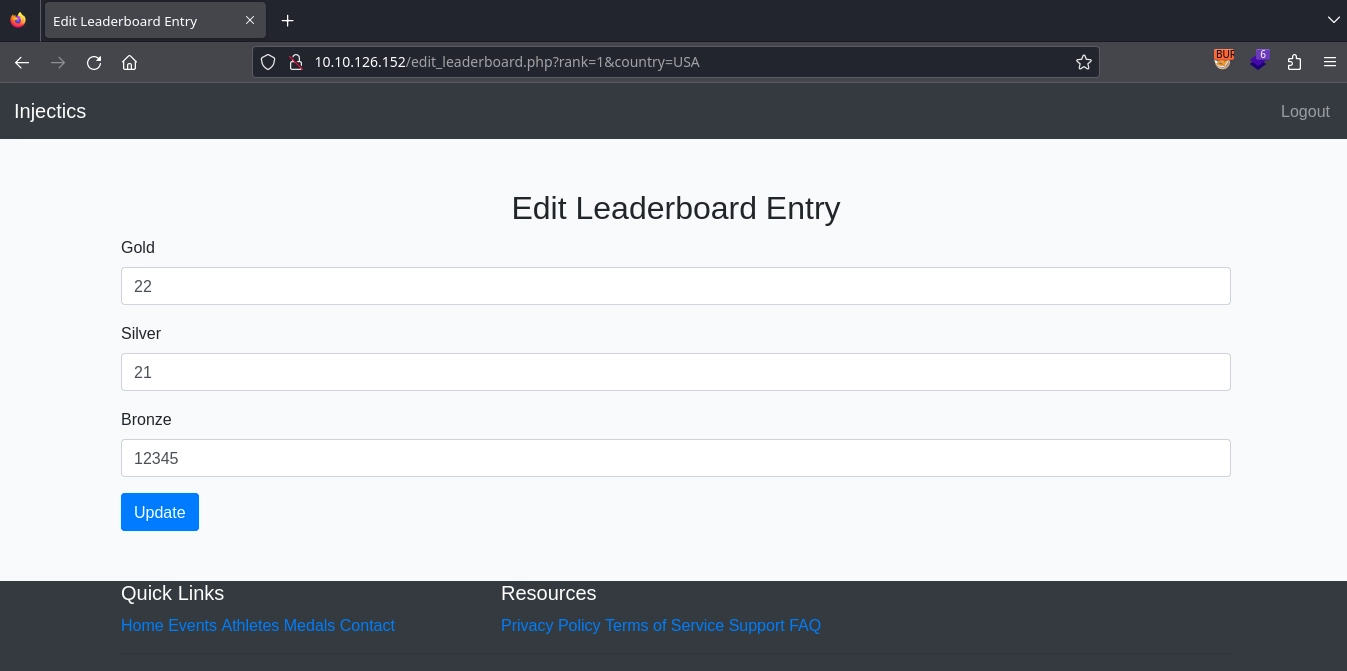Screen dimensions: 1347x671
Task: Click the Injectics site title
Action: (50, 111)
